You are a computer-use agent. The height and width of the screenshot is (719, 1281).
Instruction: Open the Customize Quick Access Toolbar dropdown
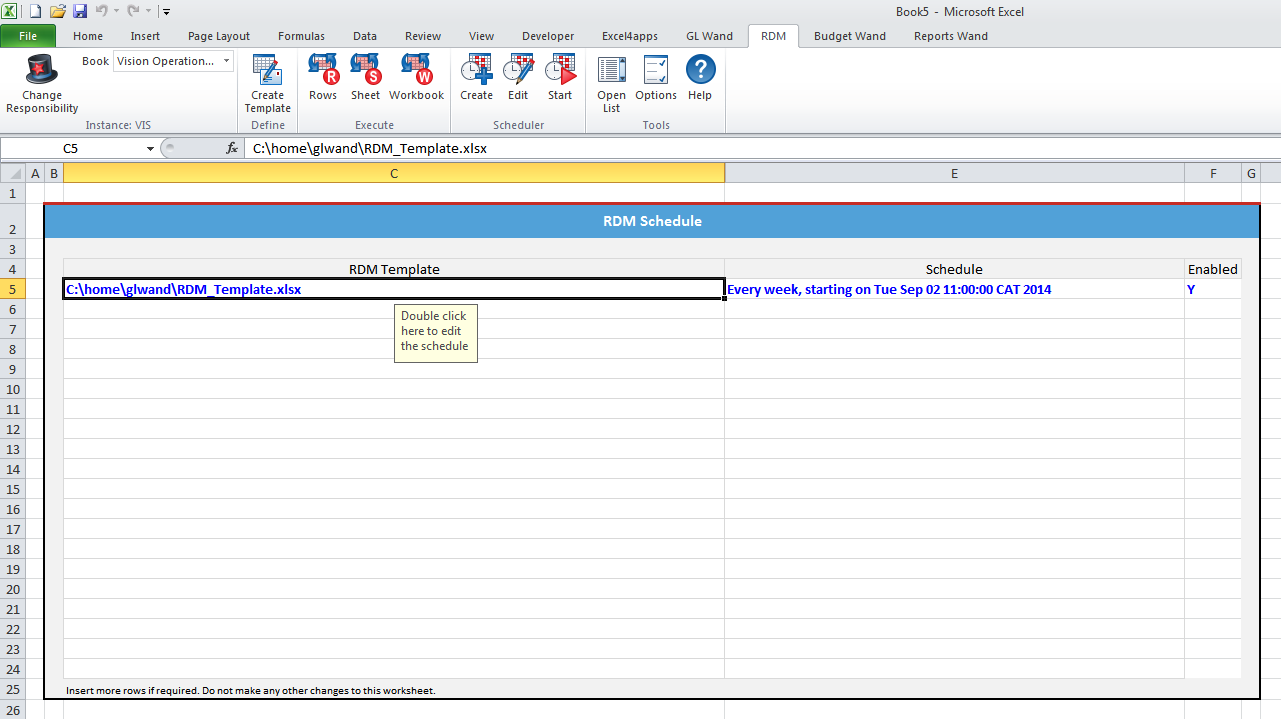(166, 12)
